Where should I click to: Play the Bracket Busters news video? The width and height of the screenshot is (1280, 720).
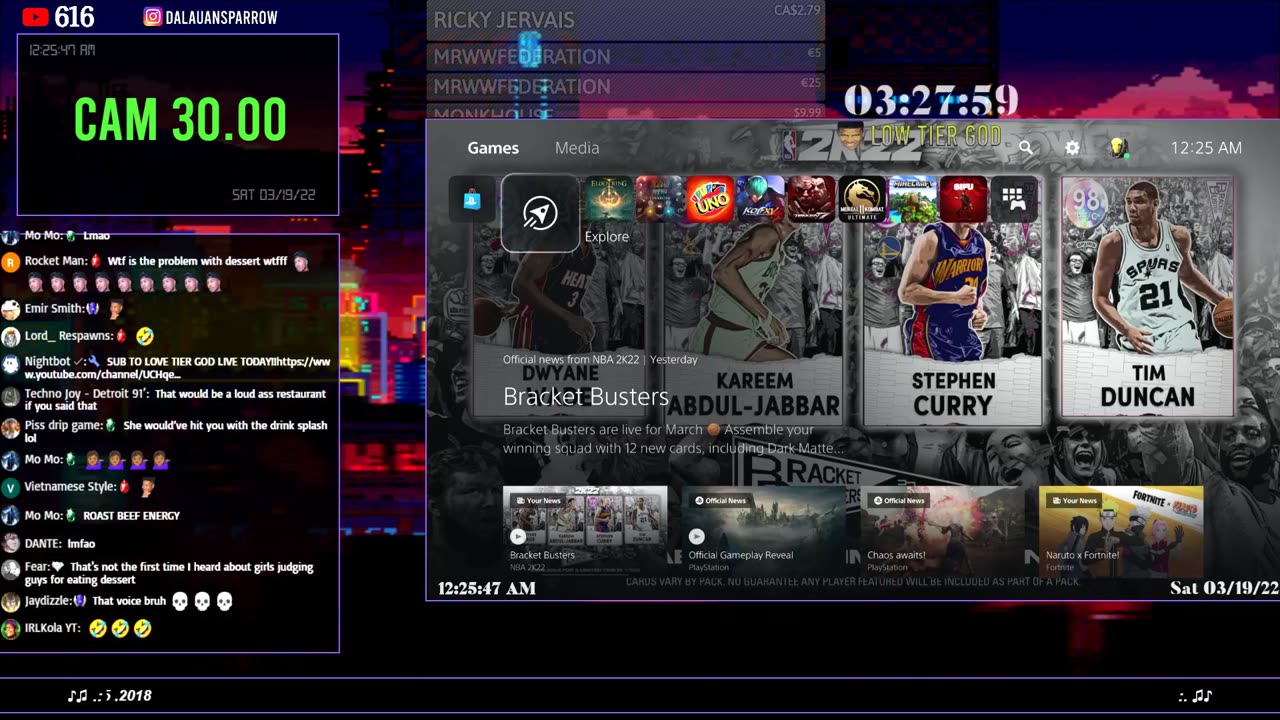pyautogui.click(x=518, y=536)
